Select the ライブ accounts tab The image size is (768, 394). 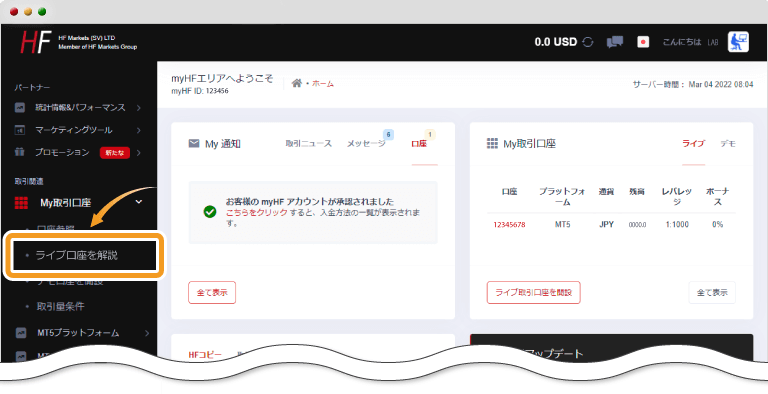pyautogui.click(x=694, y=144)
